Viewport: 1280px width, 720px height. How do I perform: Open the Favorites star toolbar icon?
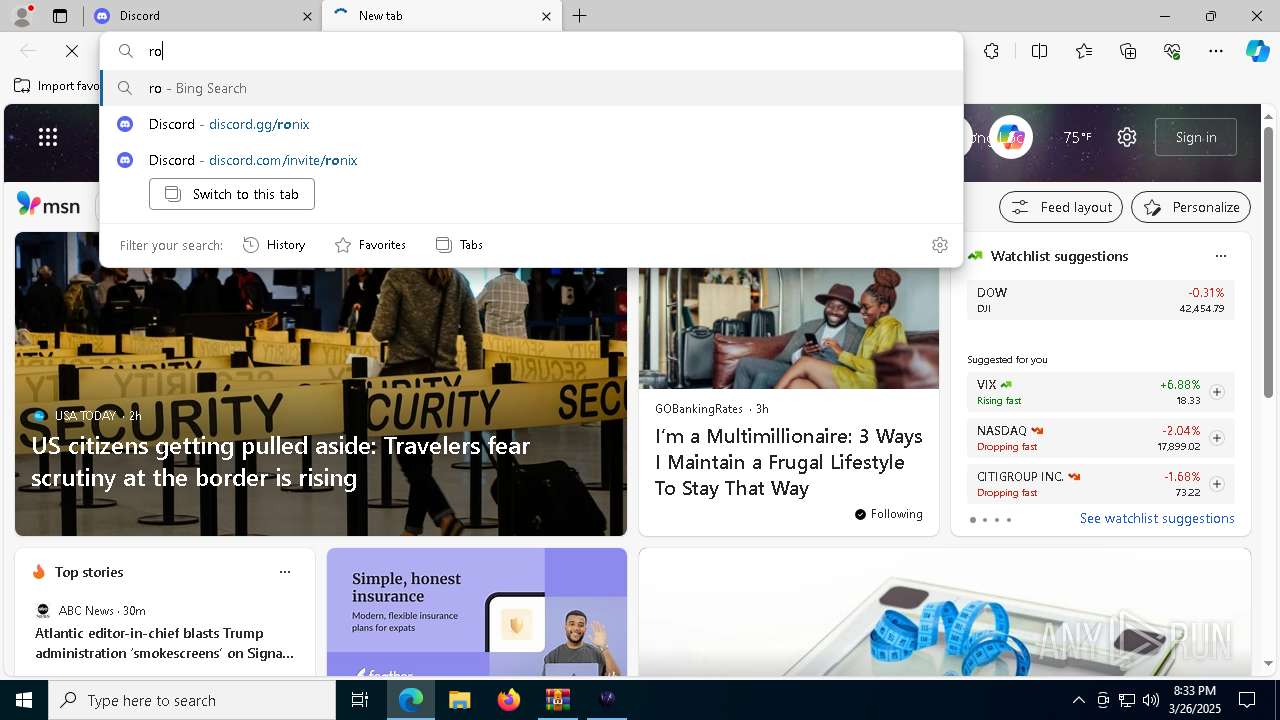pyautogui.click(x=1084, y=51)
